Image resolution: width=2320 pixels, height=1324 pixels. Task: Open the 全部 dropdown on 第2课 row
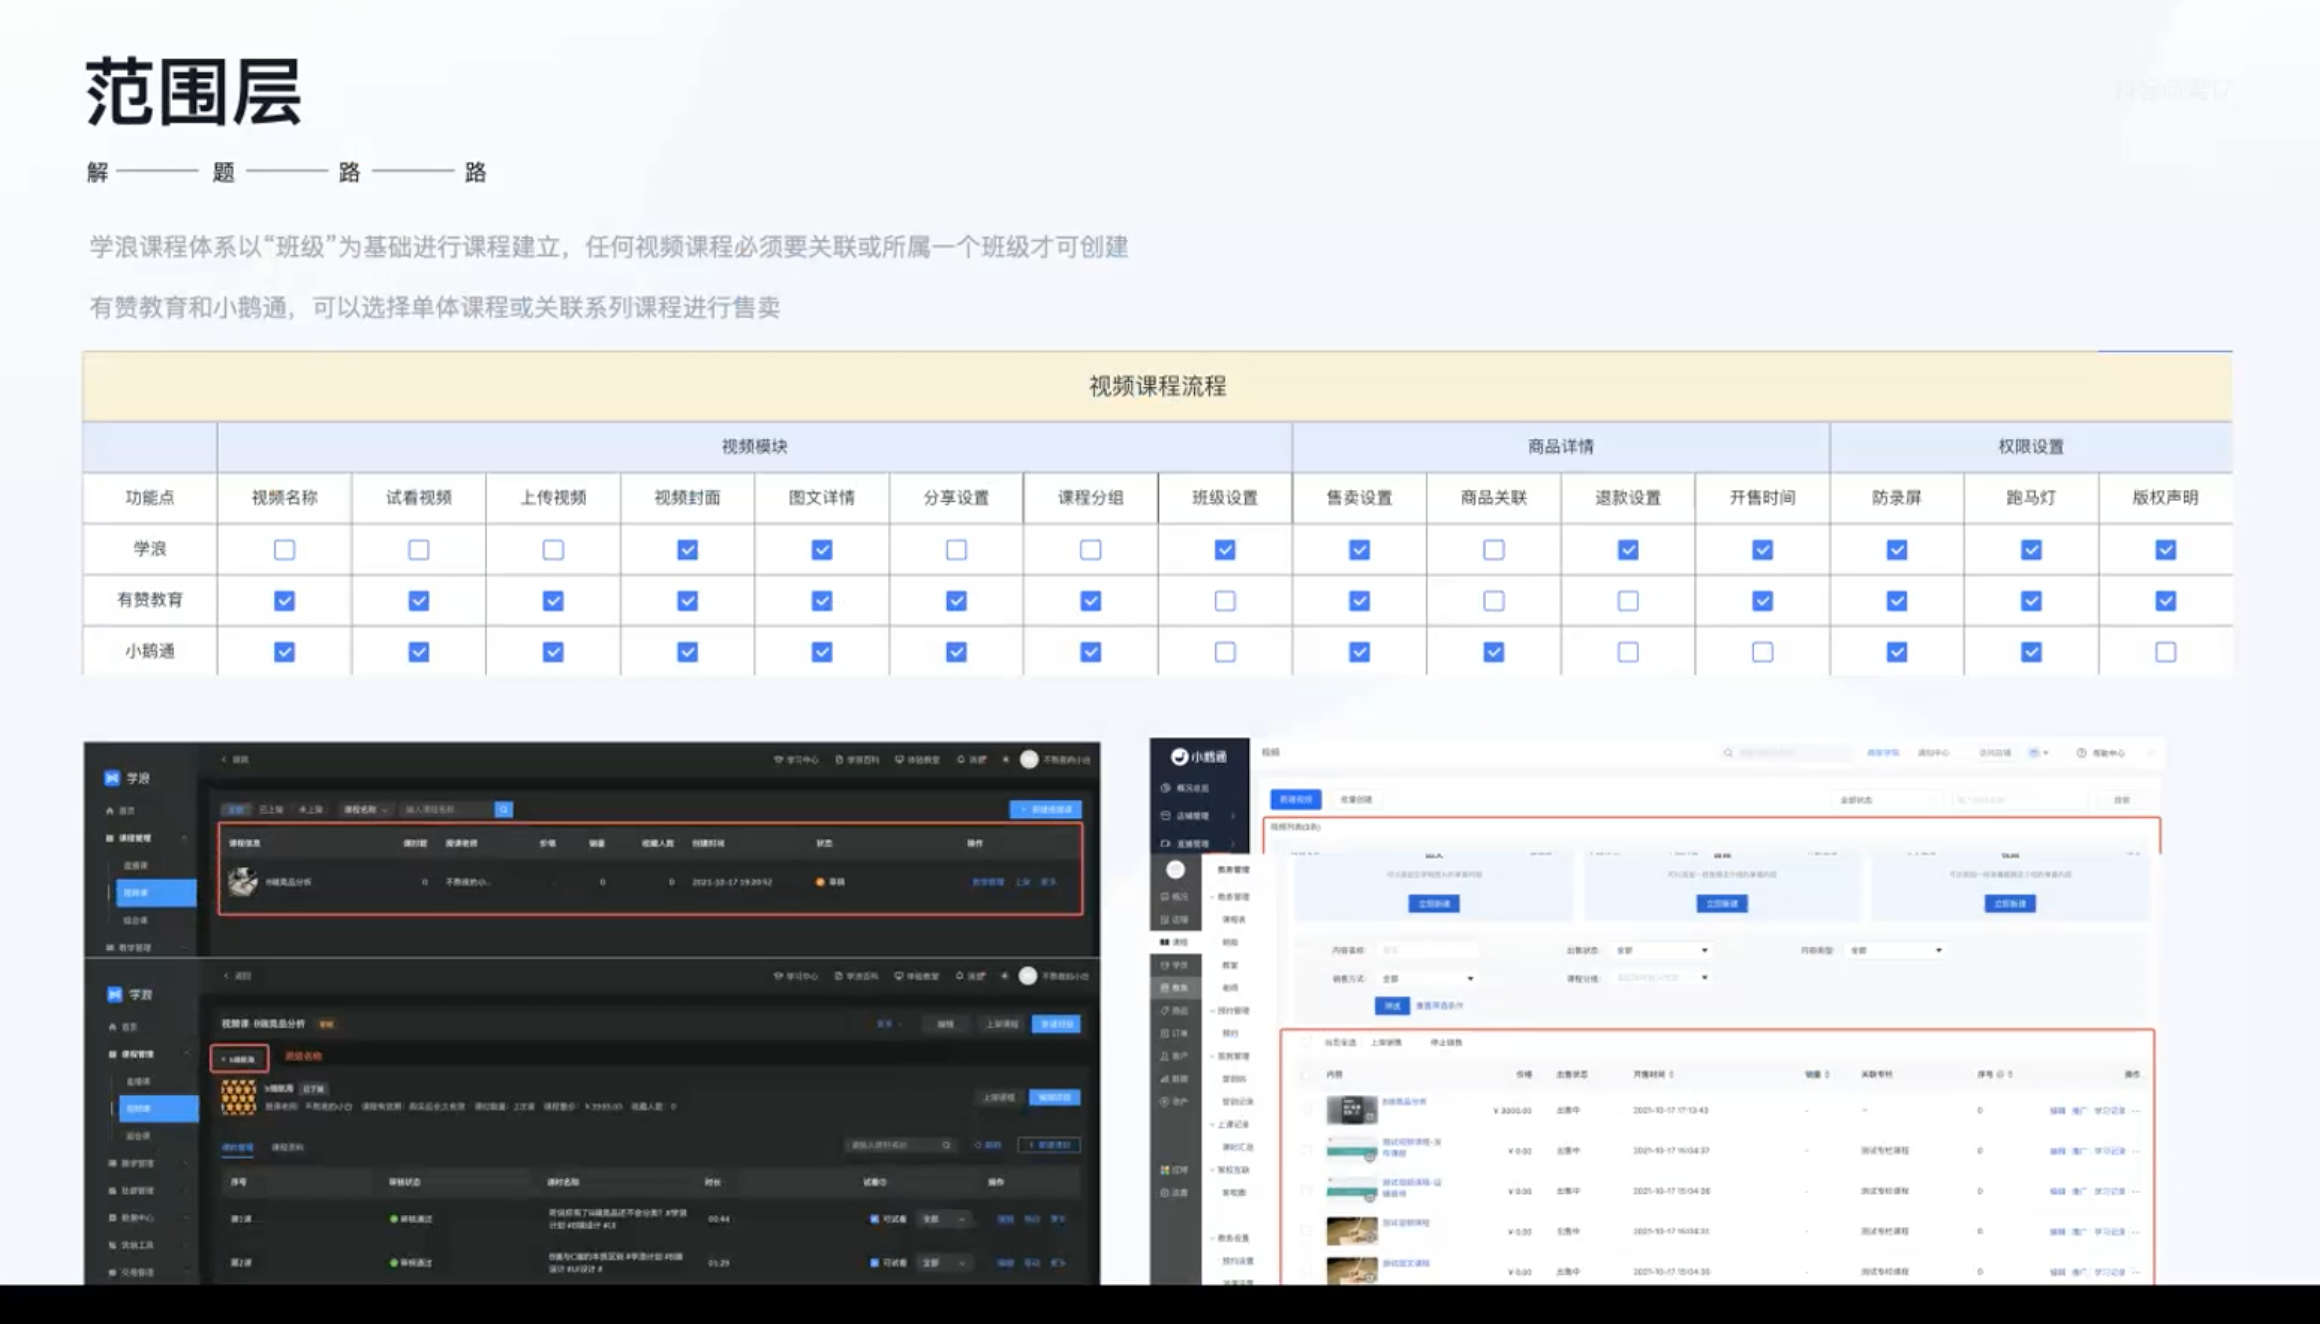[944, 1263]
